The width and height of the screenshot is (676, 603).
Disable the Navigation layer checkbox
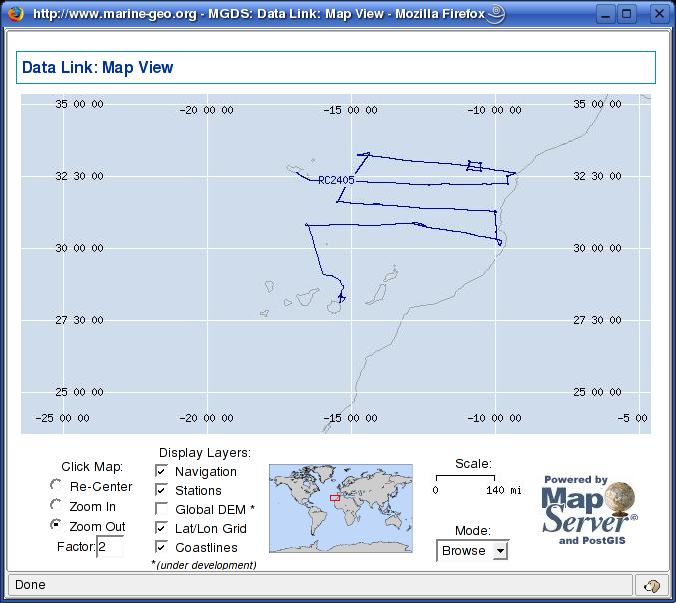tap(161, 471)
